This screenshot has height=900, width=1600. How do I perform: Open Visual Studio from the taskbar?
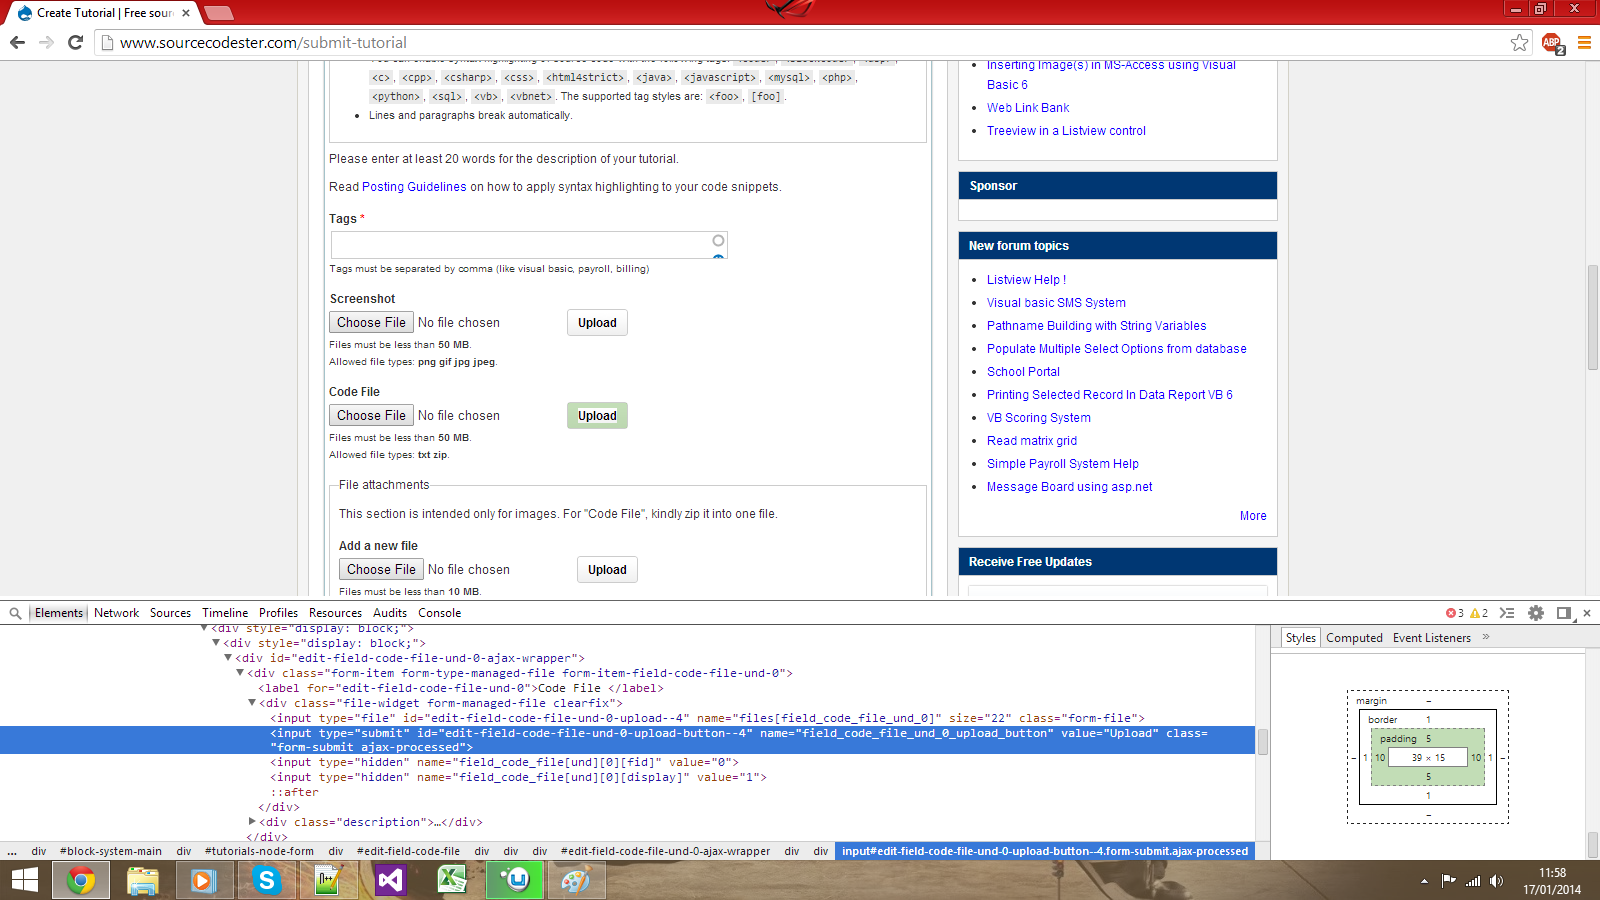click(390, 880)
